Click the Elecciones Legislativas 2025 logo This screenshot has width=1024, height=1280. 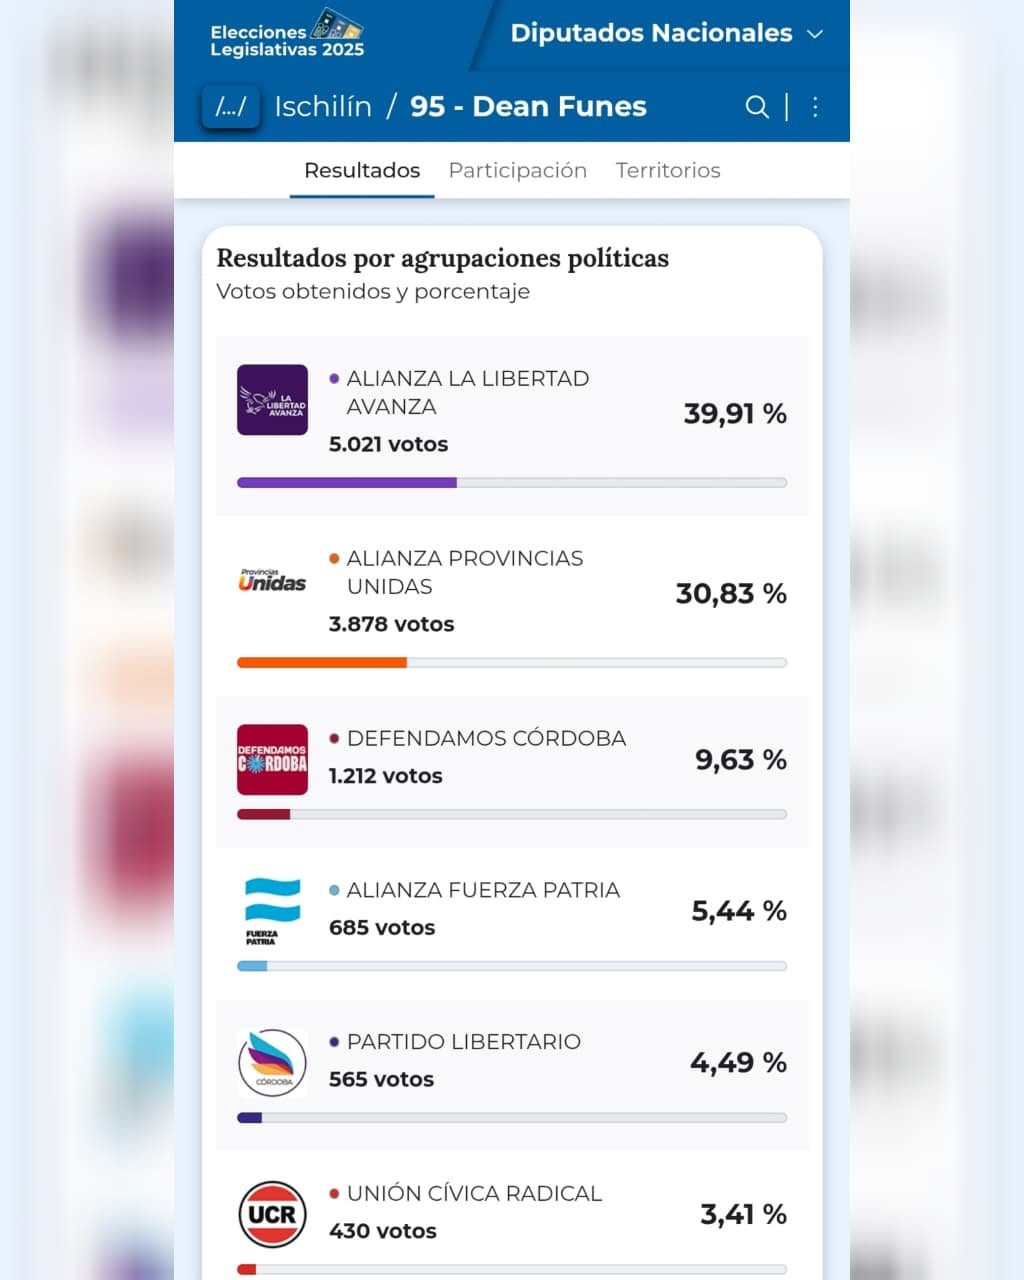point(287,35)
